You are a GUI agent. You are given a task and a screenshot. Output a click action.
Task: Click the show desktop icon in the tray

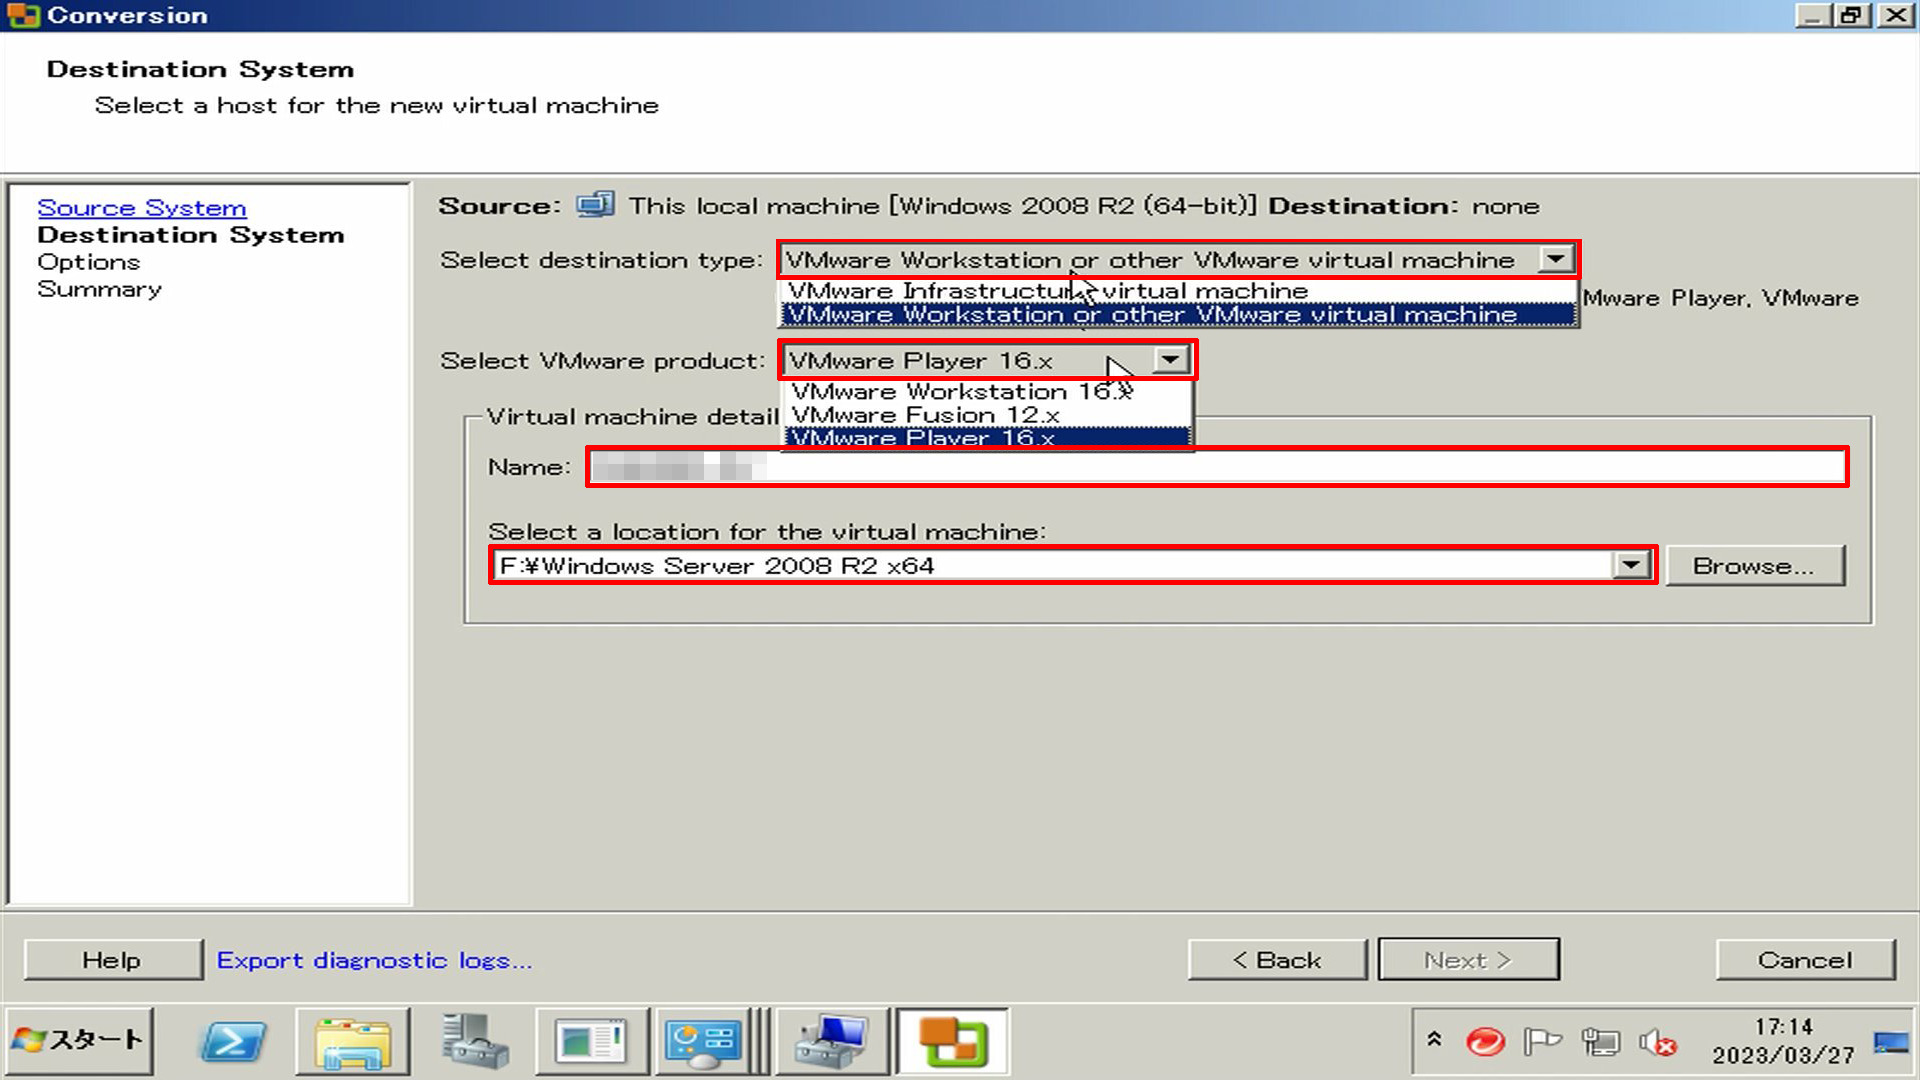tap(1891, 1043)
